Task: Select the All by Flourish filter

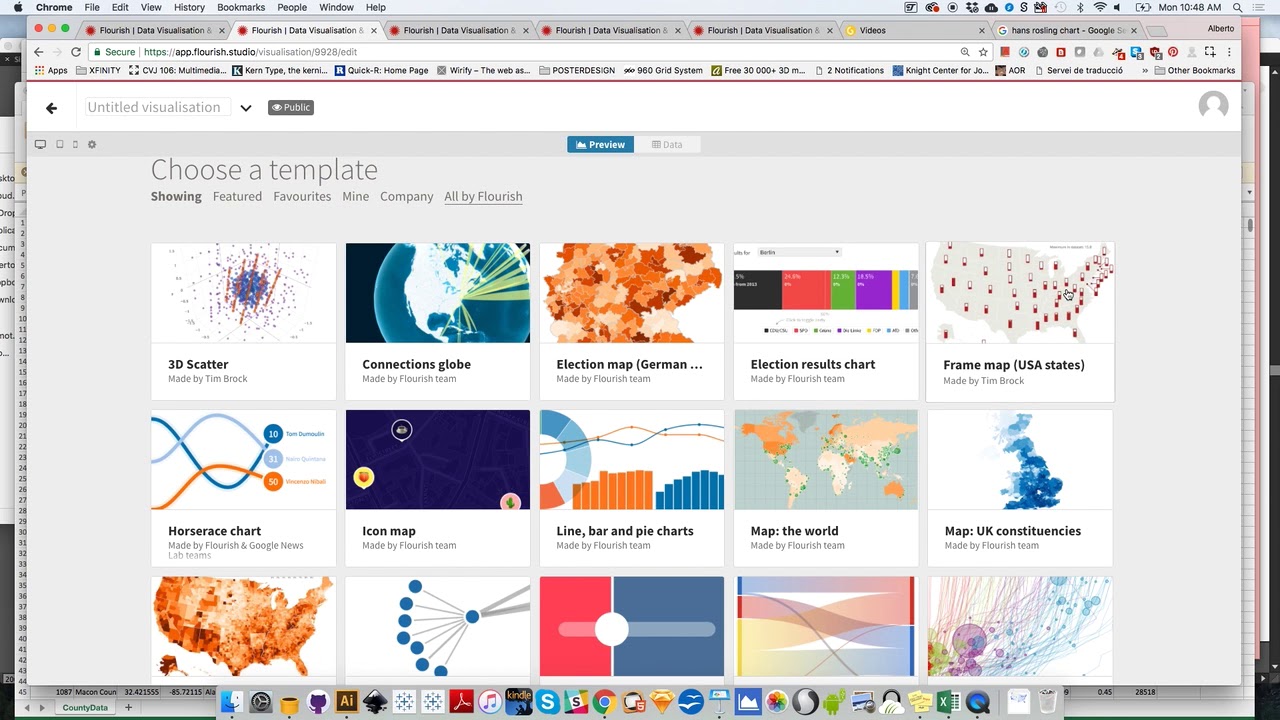Action: coord(483,197)
